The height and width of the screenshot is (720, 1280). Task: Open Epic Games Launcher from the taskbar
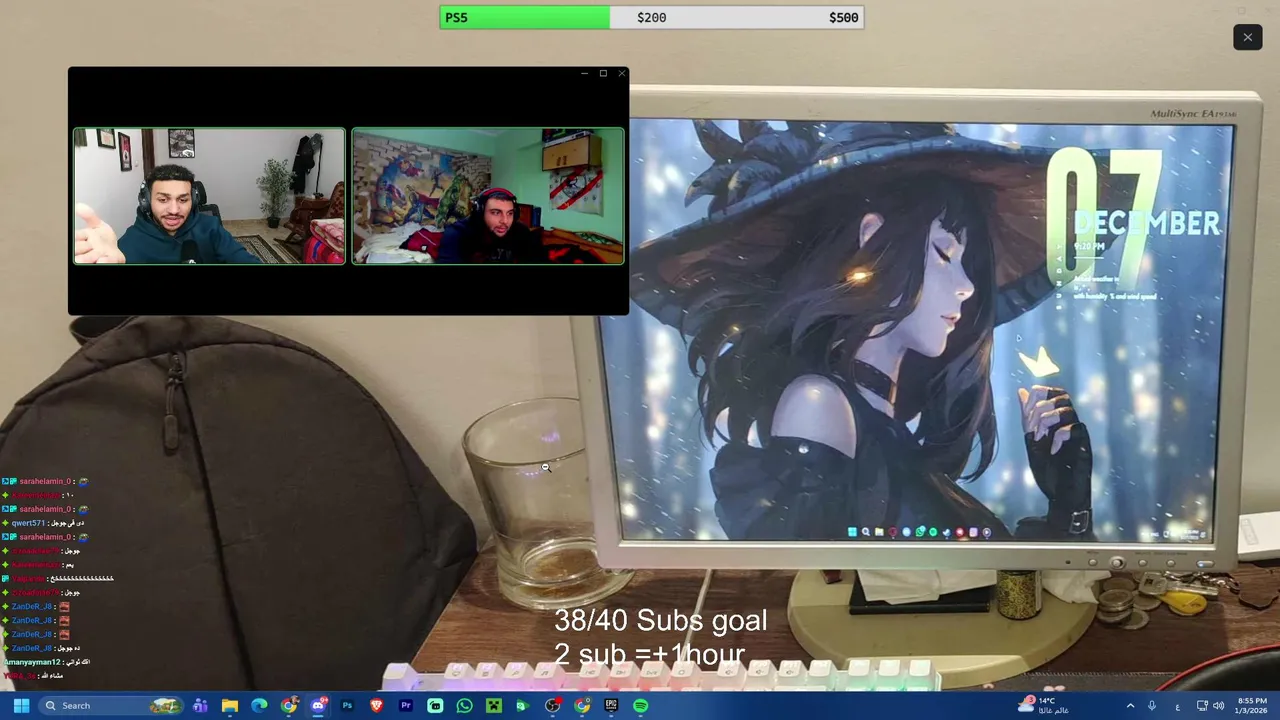(x=611, y=706)
